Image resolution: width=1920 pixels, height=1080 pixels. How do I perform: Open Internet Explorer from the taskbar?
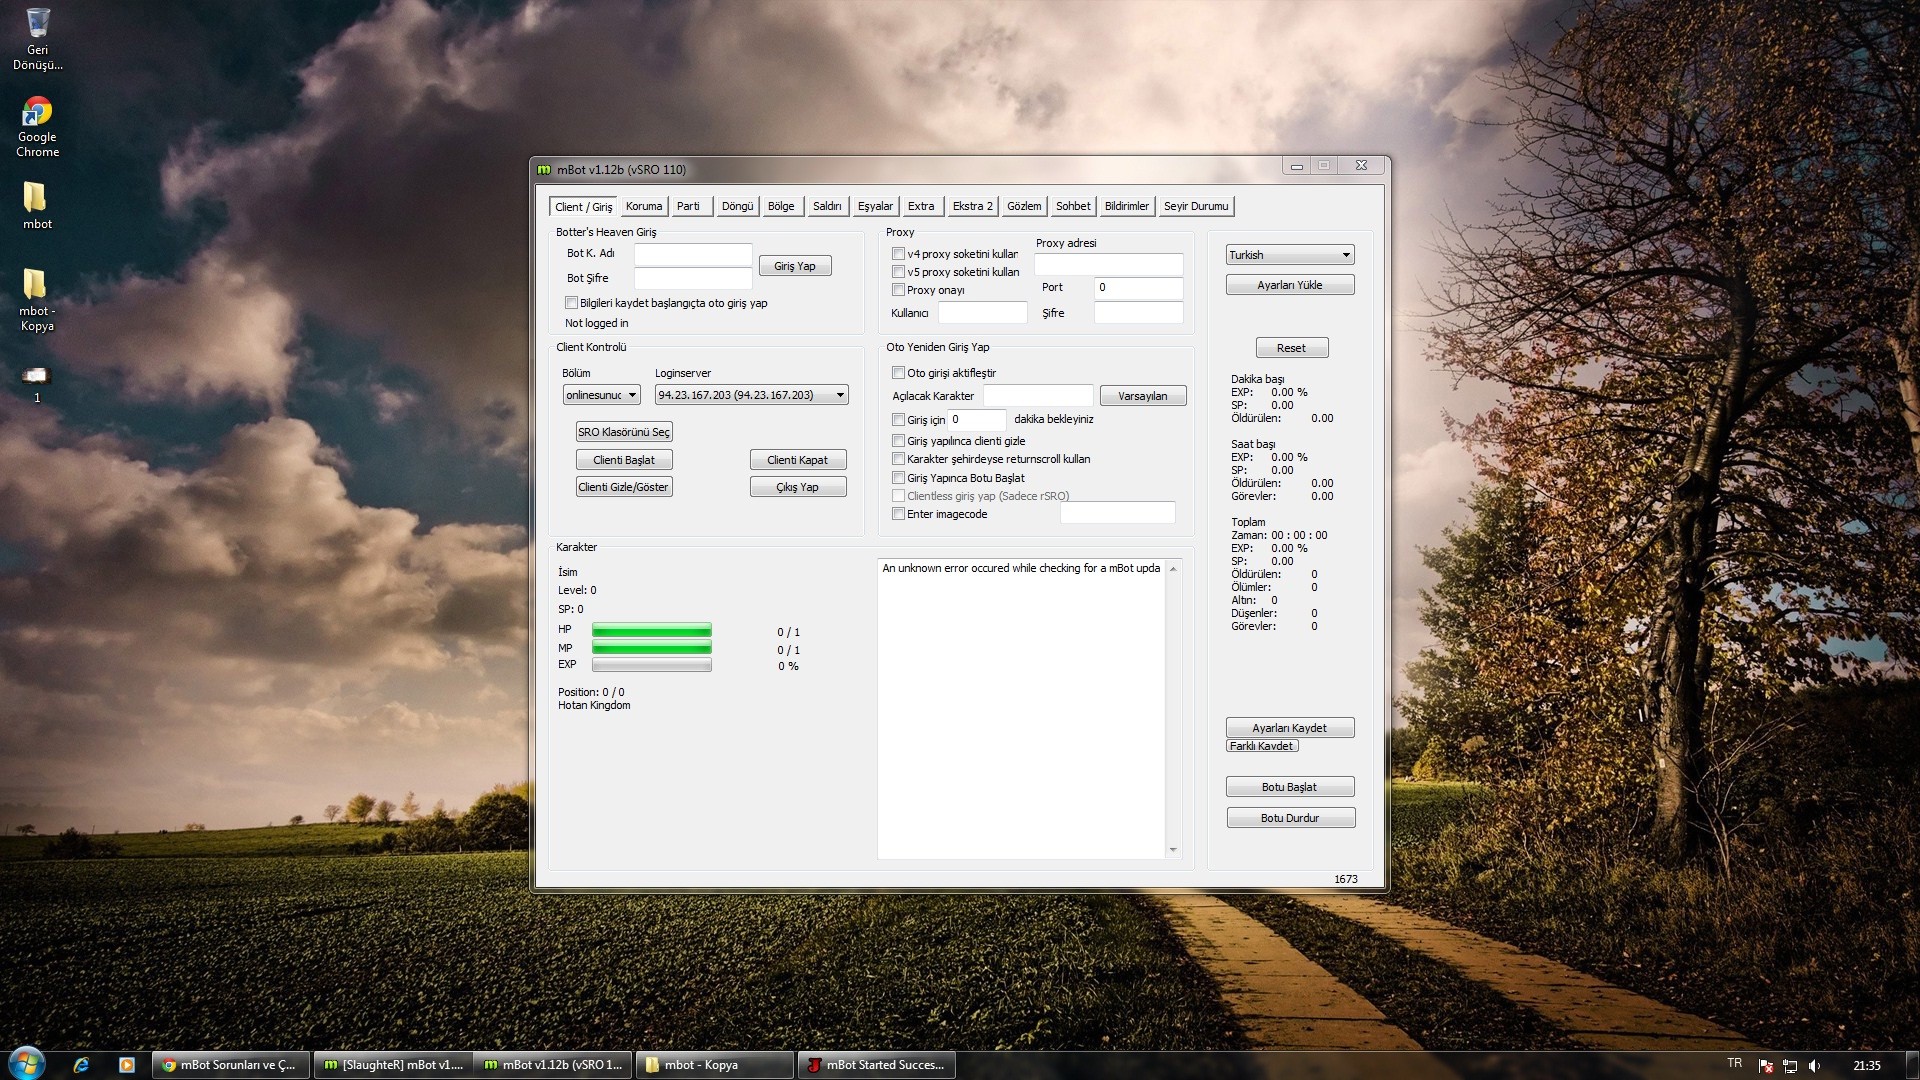click(81, 1065)
